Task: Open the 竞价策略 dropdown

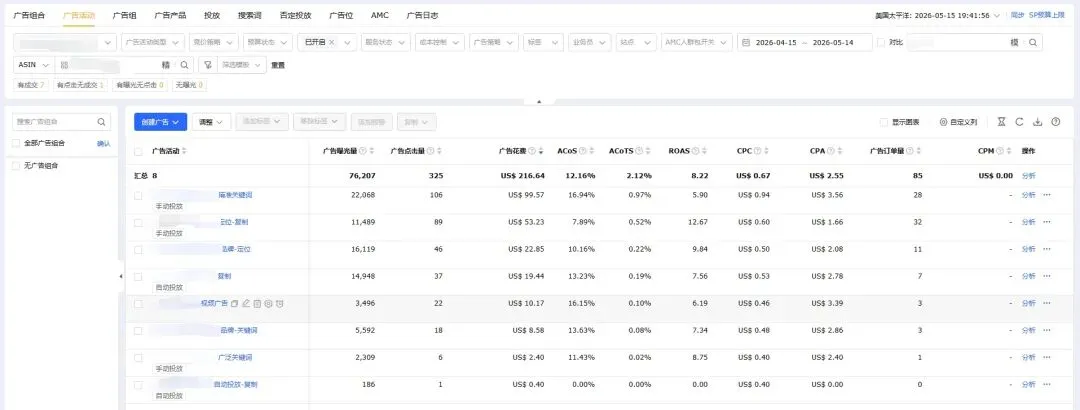Action: tap(214, 42)
